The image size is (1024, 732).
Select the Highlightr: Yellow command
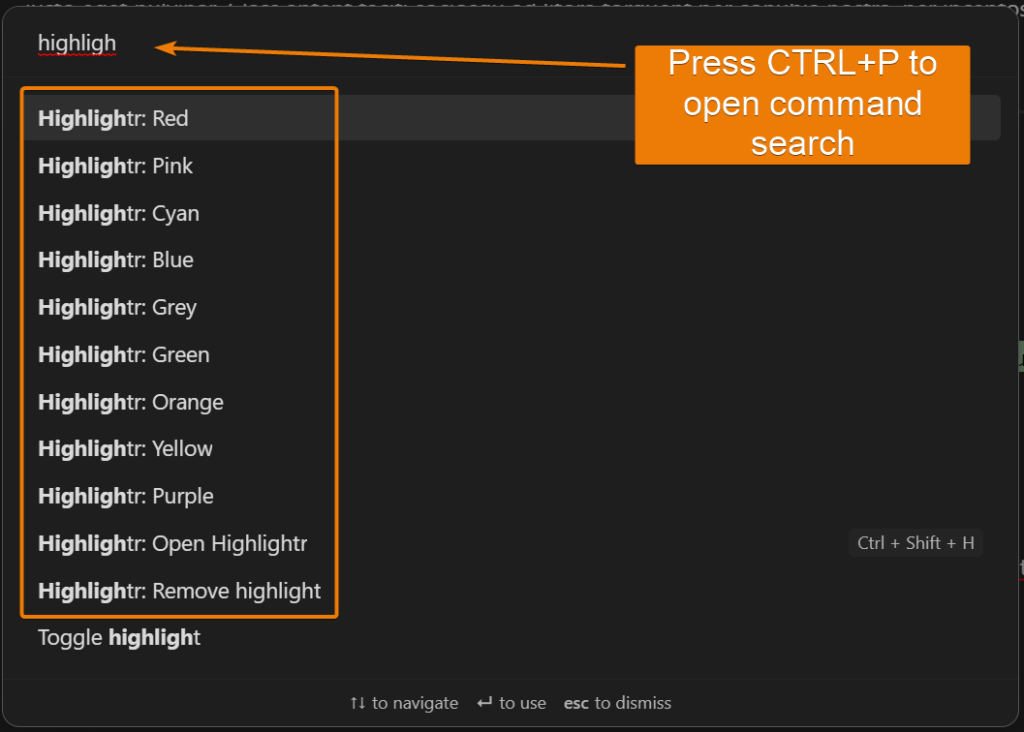124,448
